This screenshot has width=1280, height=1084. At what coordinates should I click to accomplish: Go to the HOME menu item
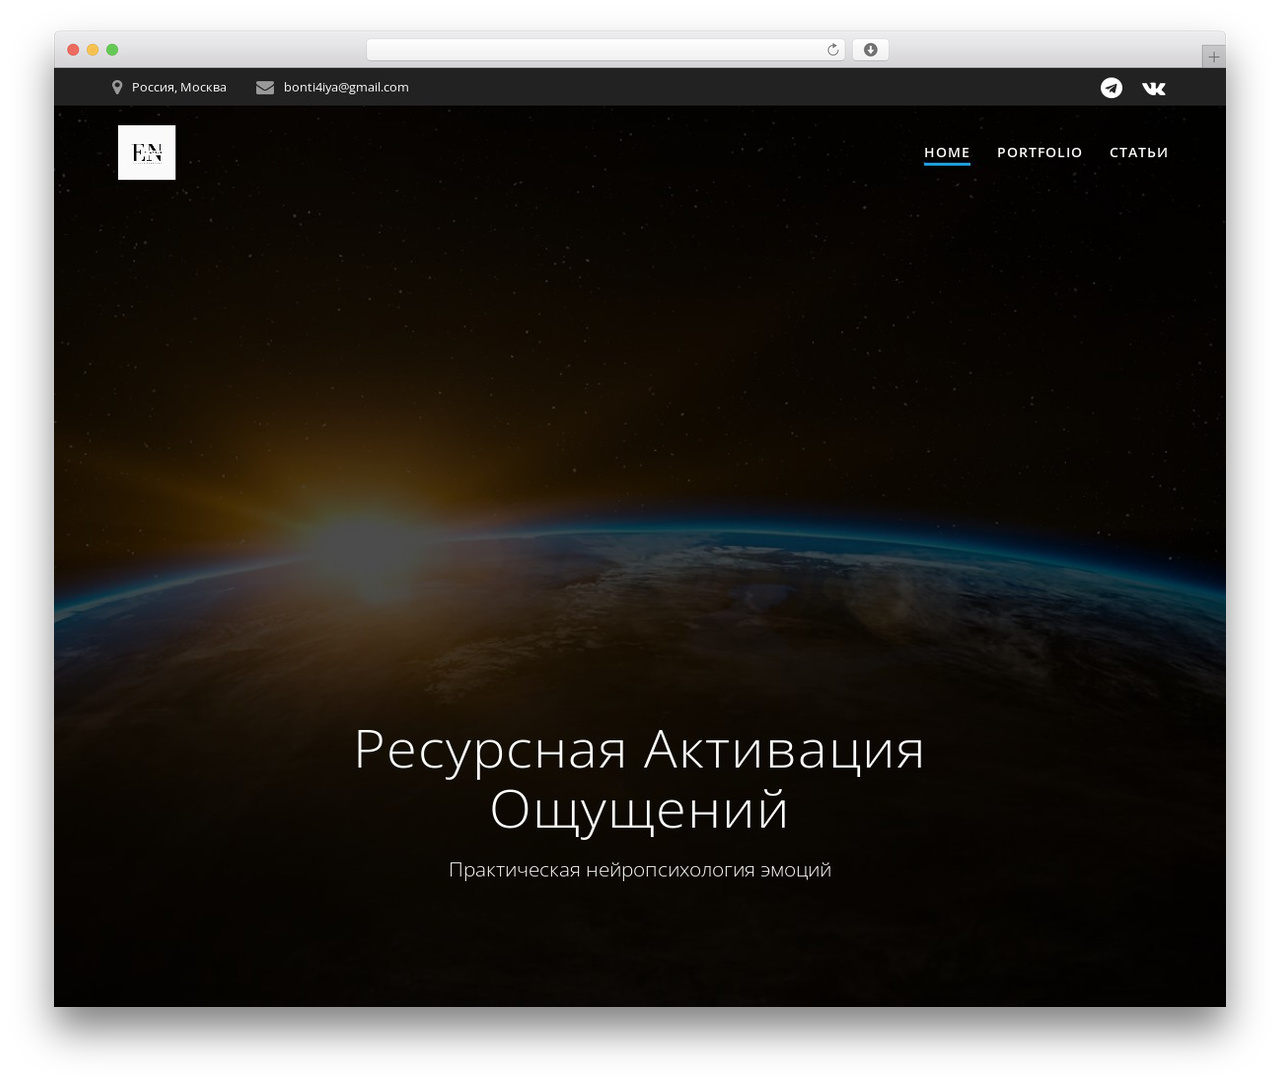[947, 152]
